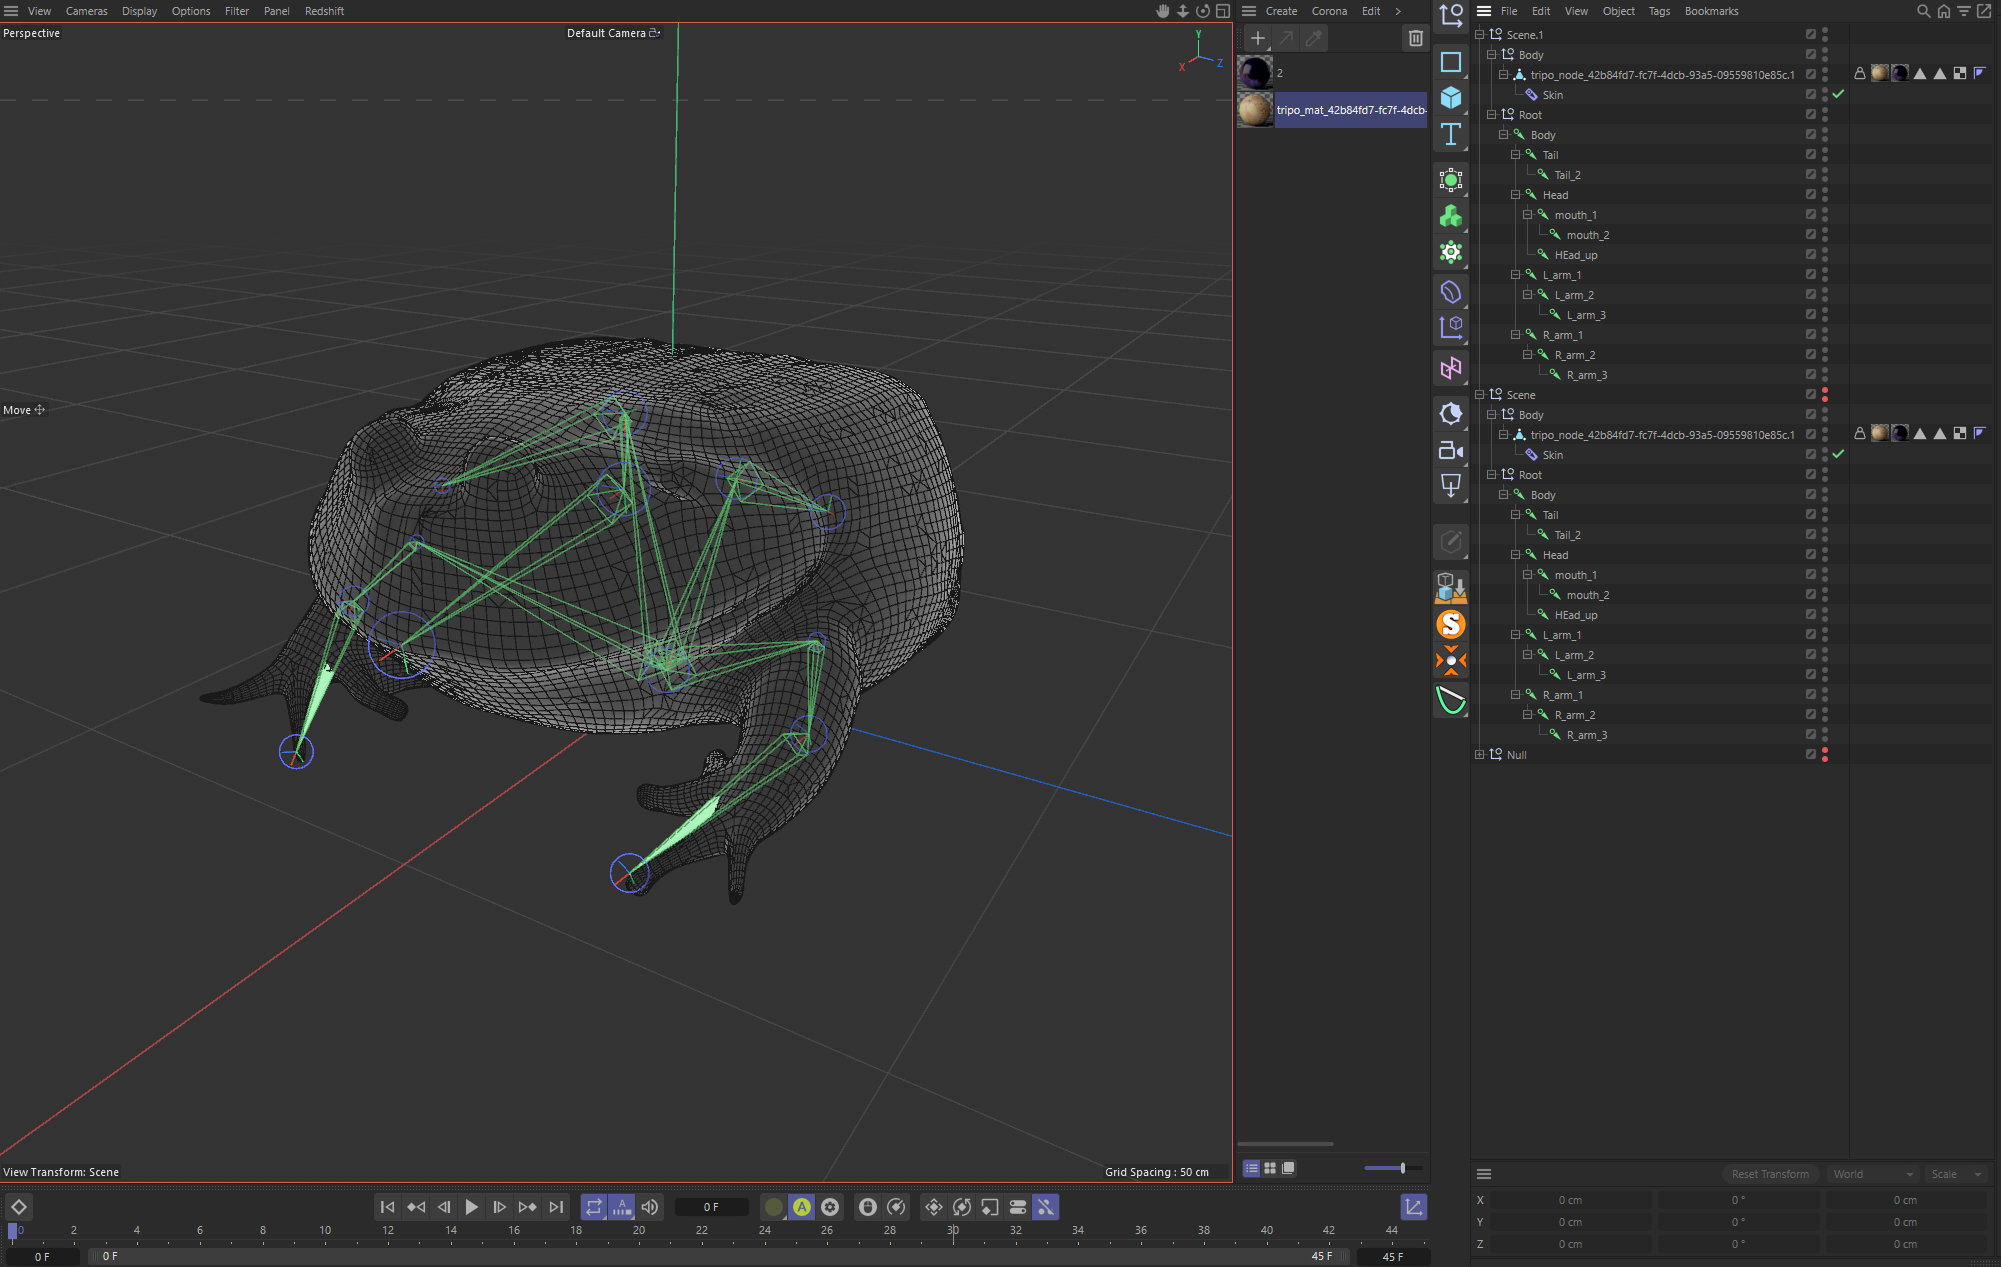Click the Autokeying button
The width and height of the screenshot is (2001, 1267).
tap(802, 1207)
